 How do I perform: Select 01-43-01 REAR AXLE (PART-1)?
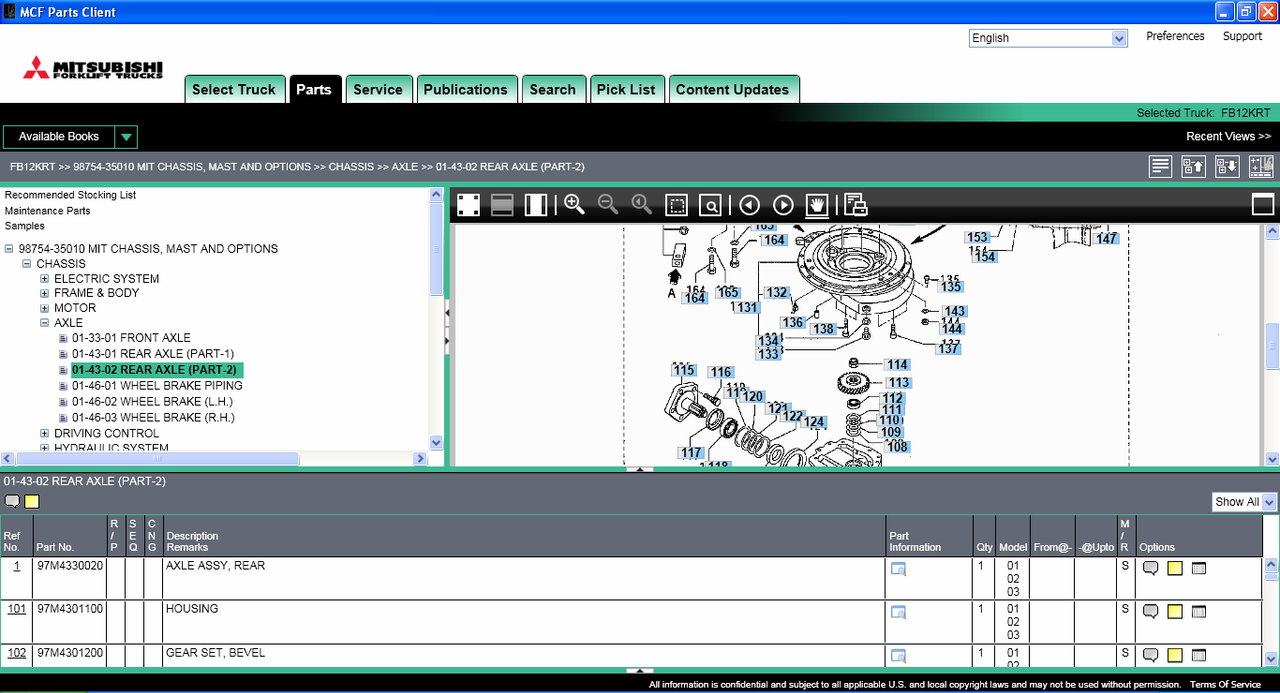click(153, 354)
